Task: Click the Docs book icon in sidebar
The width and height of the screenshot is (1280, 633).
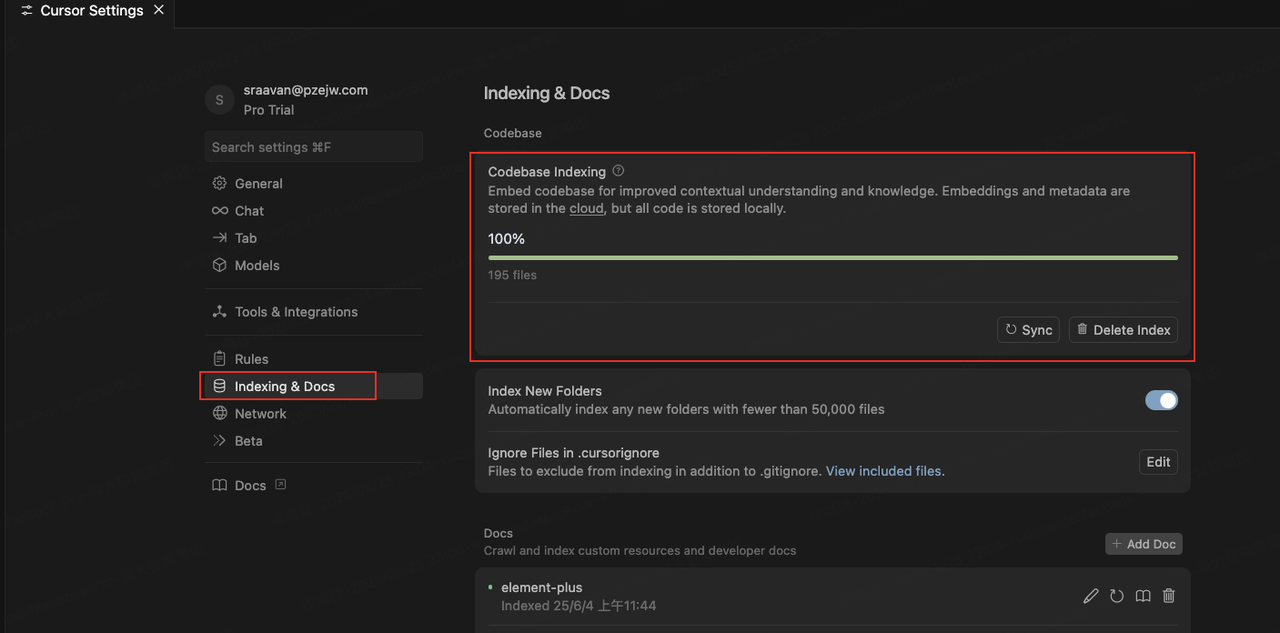Action: (219, 485)
